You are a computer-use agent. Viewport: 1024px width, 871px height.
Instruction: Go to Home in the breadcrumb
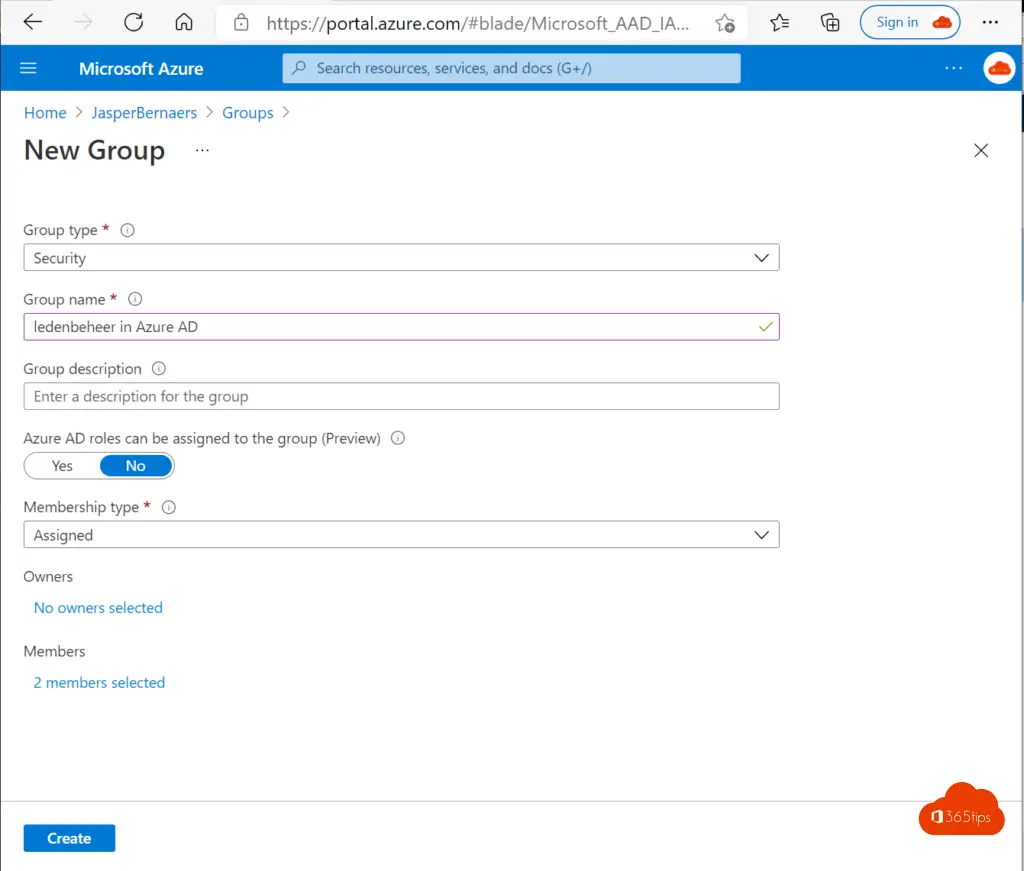click(x=45, y=112)
